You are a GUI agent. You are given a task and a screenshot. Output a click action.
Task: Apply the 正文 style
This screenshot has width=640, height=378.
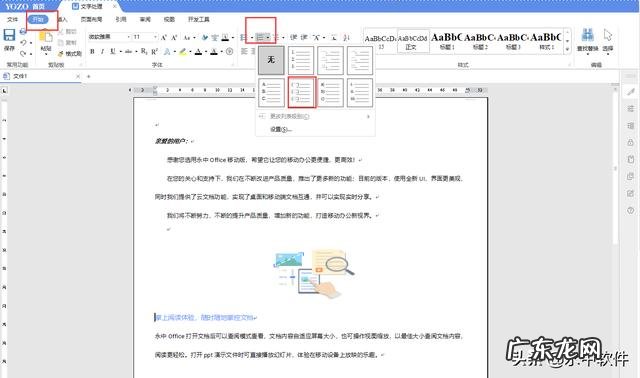[x=413, y=41]
